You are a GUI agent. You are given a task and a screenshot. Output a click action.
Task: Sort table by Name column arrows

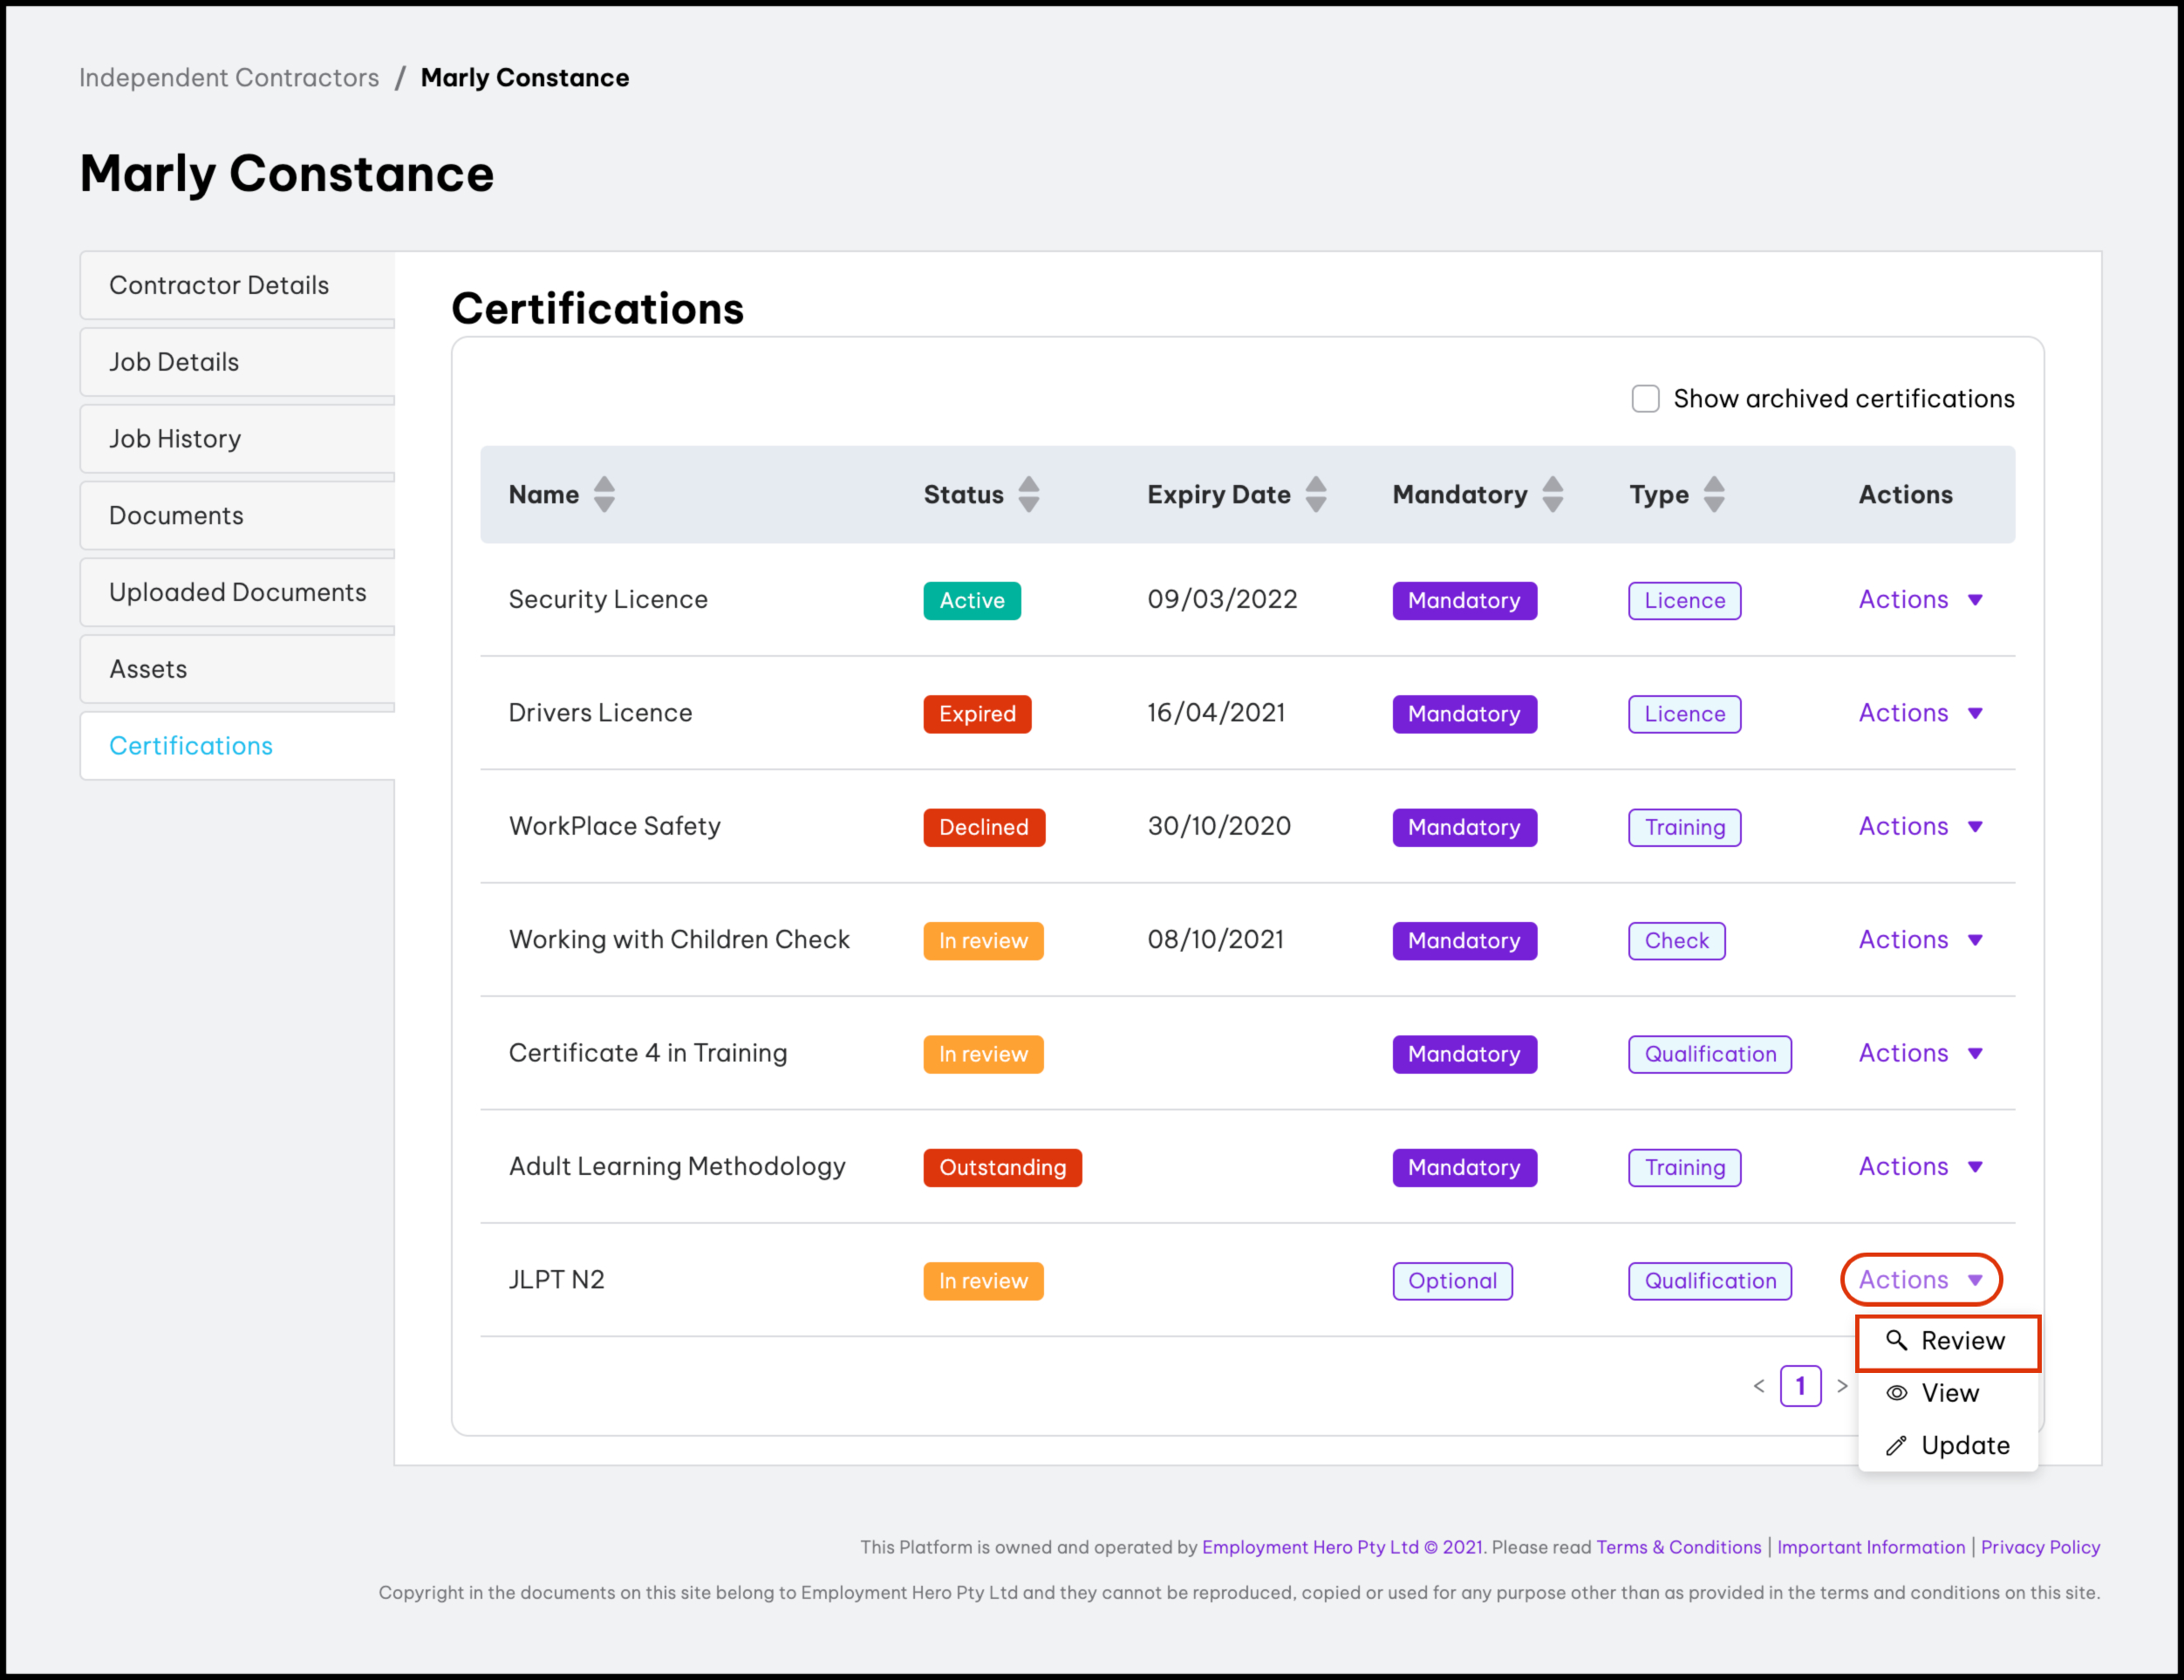(604, 494)
